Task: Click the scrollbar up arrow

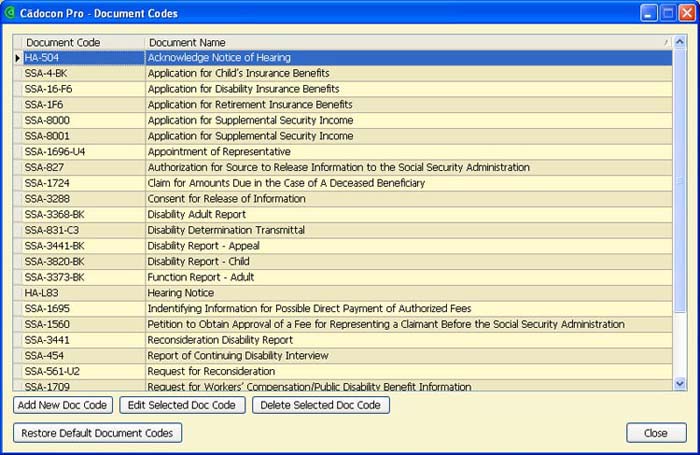Action: click(x=680, y=43)
